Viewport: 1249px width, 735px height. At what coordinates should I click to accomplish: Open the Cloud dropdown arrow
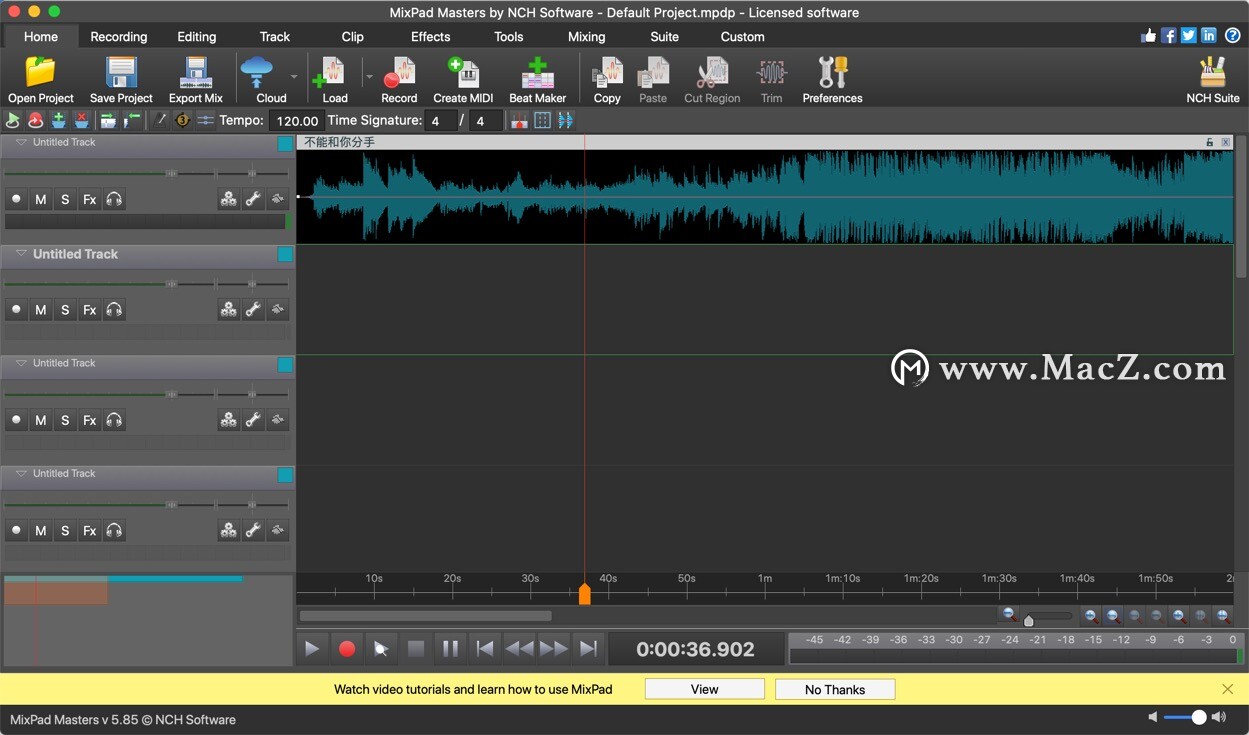(x=294, y=76)
